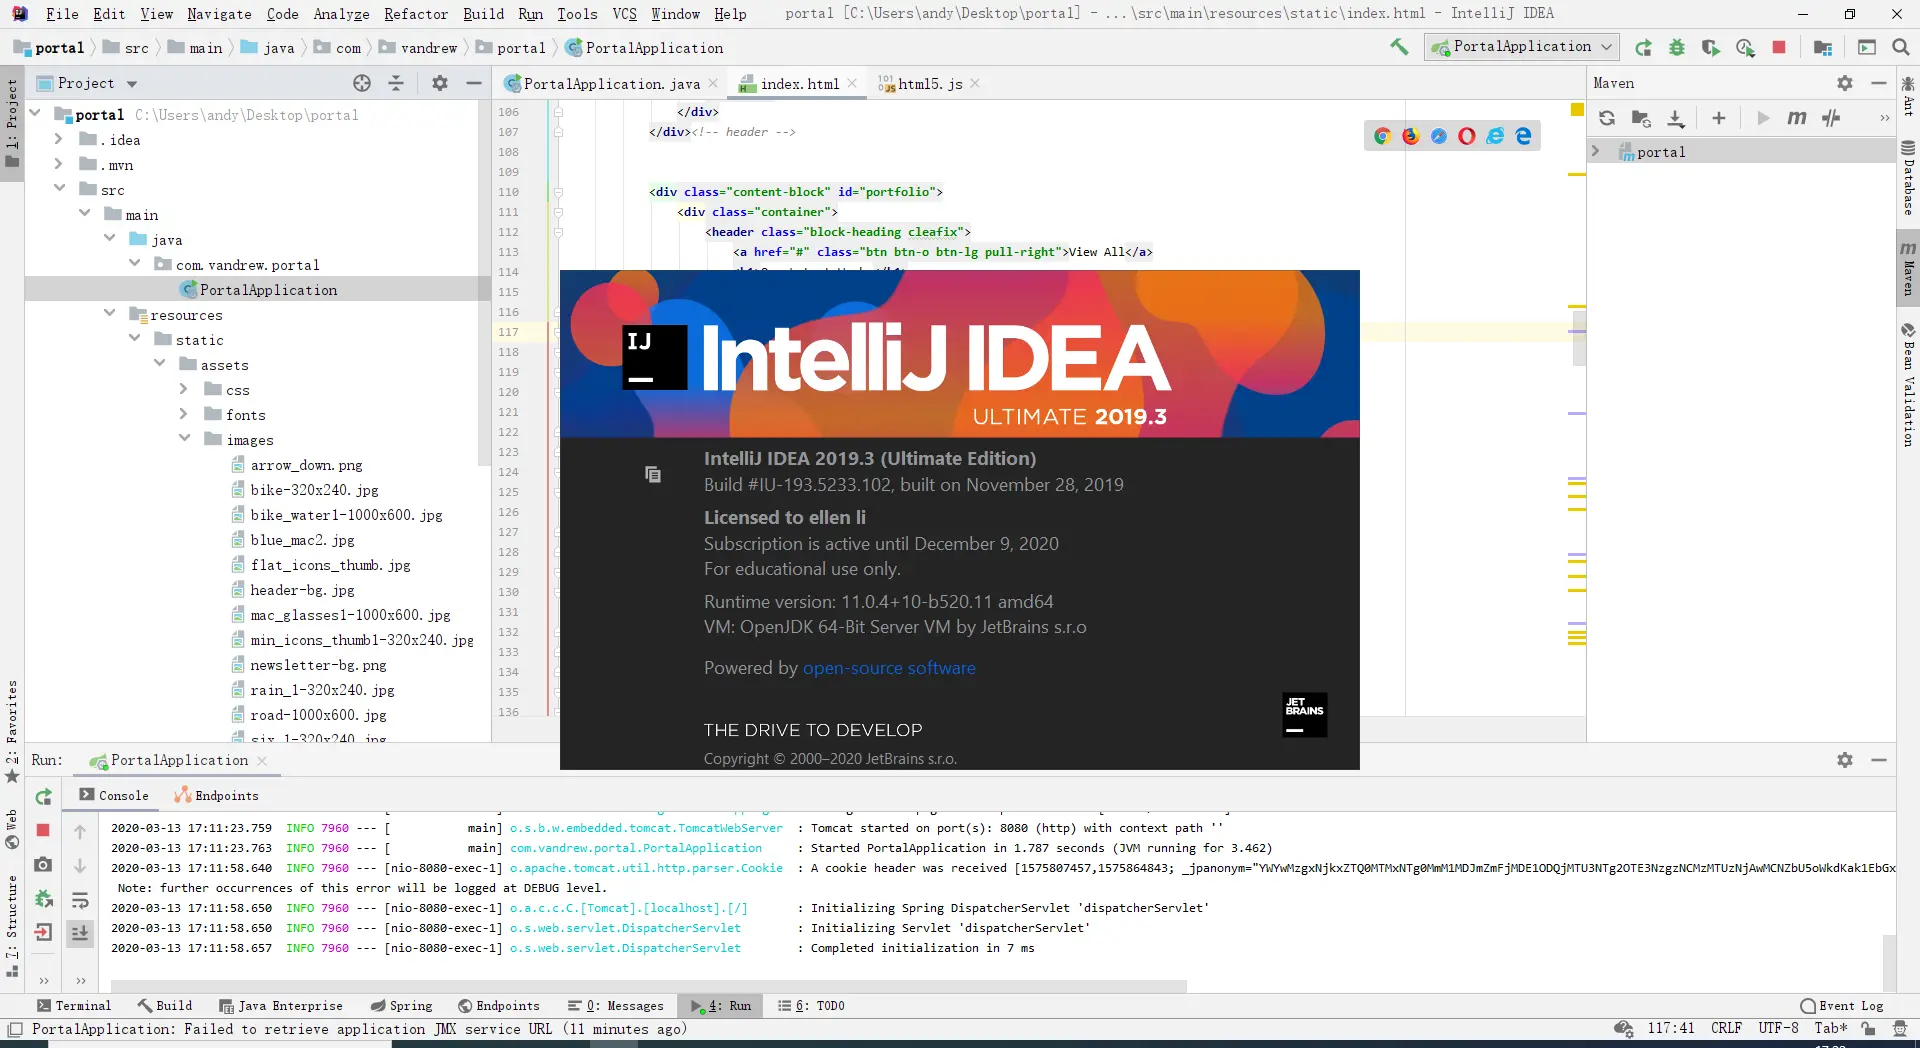Click the Build project hammer icon
This screenshot has width=1920, height=1048.
pos(1399,47)
